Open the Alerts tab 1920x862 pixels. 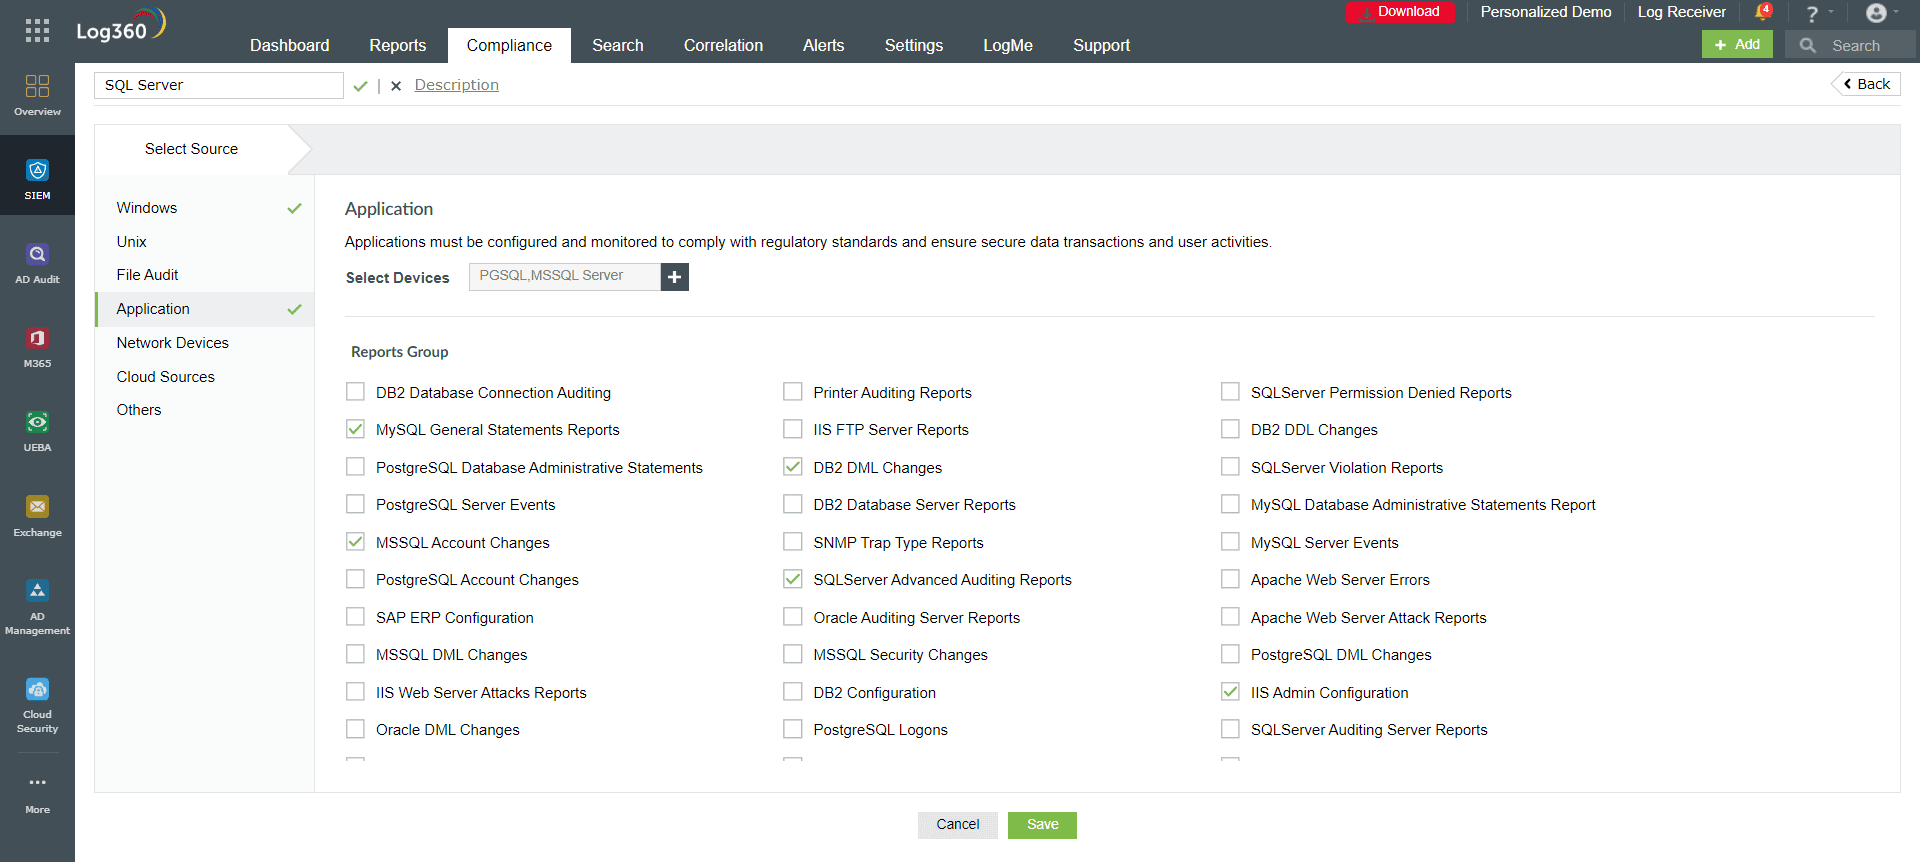tap(823, 45)
